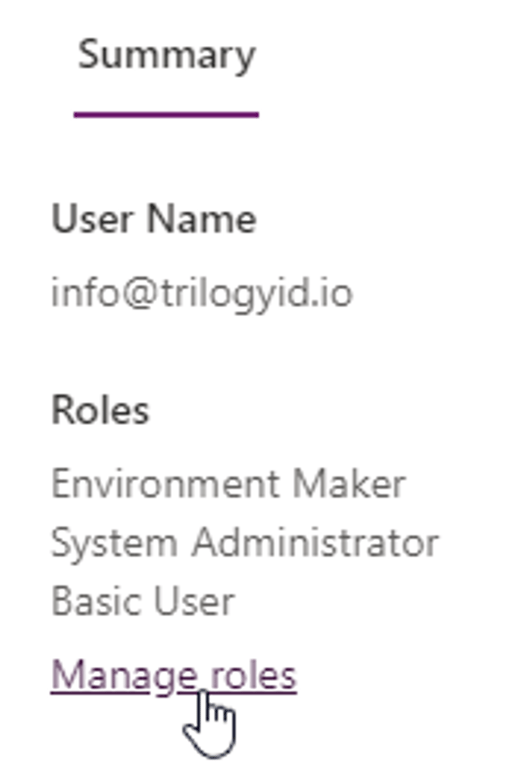Click the System Administrator role entry
506x768 pixels.
(x=245, y=544)
